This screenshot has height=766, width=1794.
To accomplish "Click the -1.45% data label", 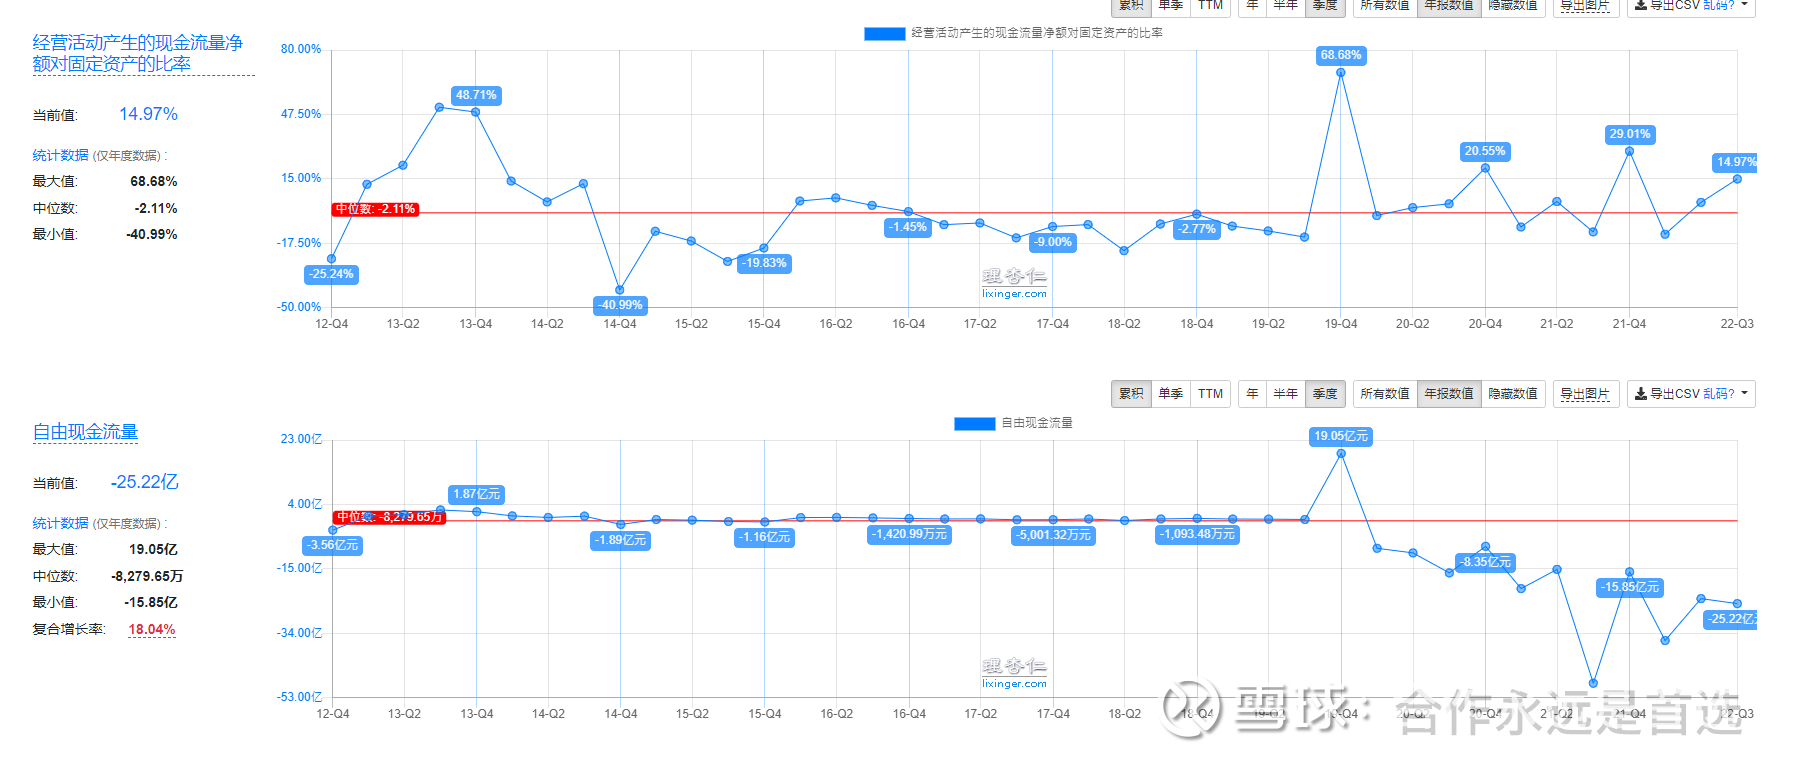I will click(908, 227).
